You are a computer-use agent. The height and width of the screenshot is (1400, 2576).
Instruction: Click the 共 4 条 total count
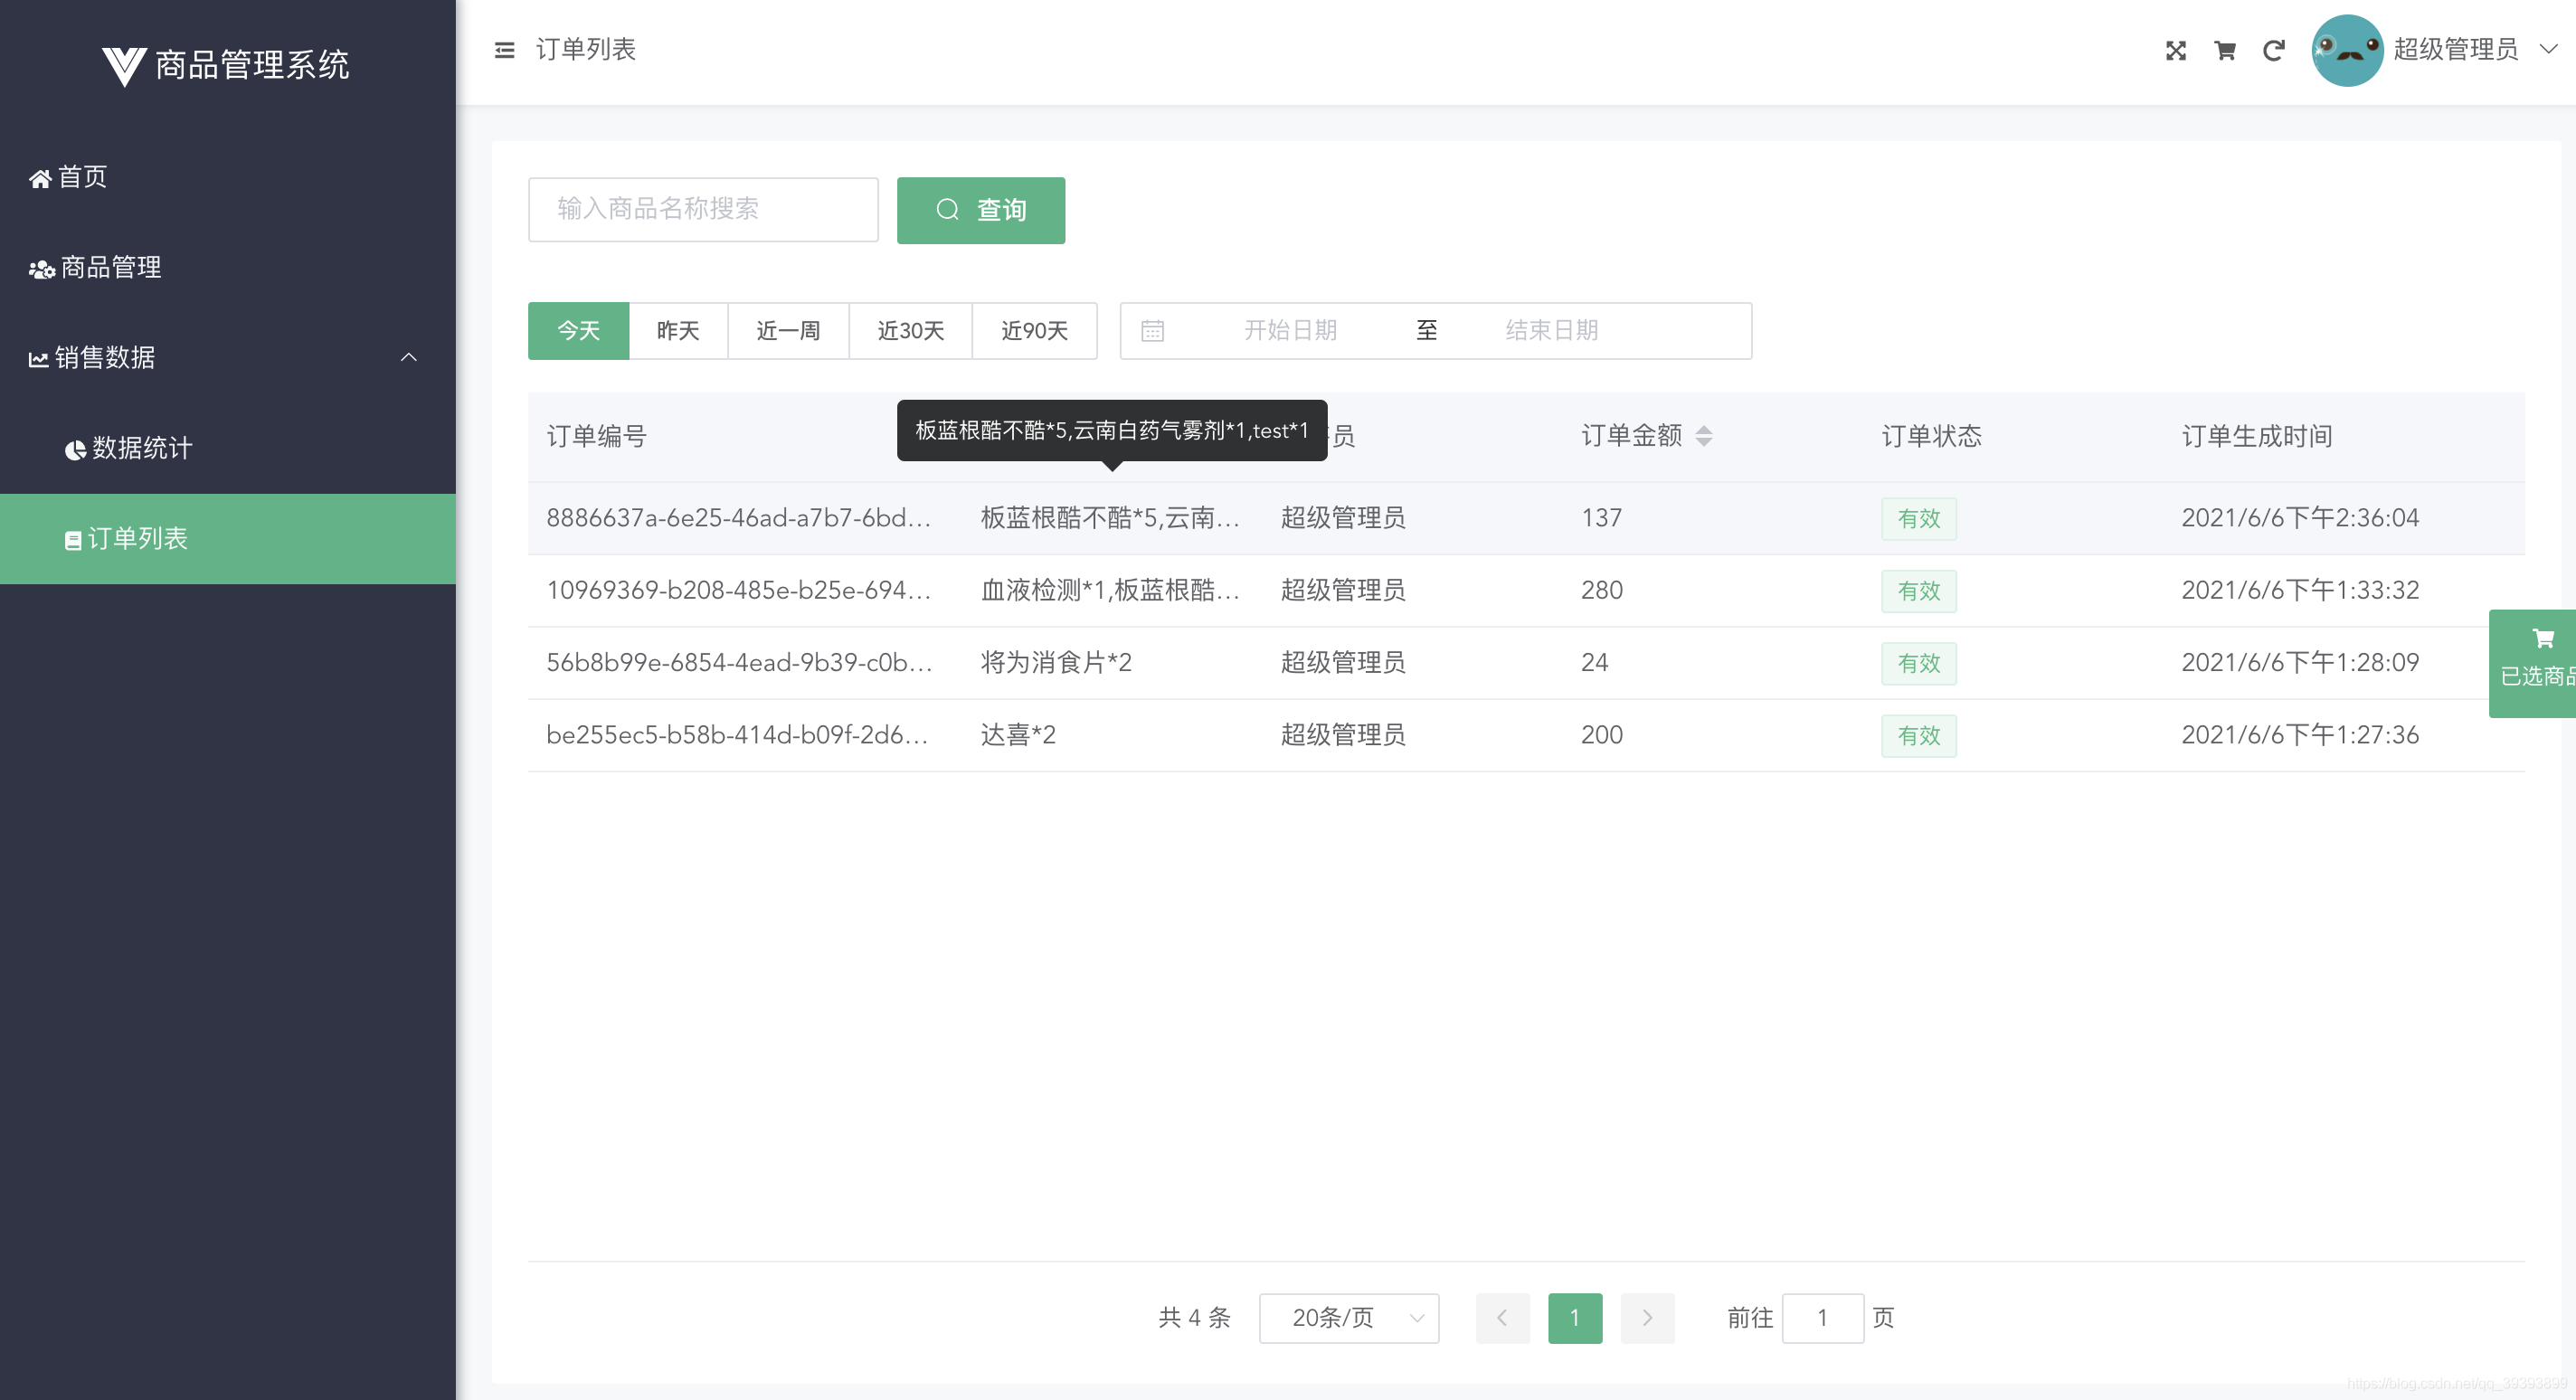point(1194,1317)
